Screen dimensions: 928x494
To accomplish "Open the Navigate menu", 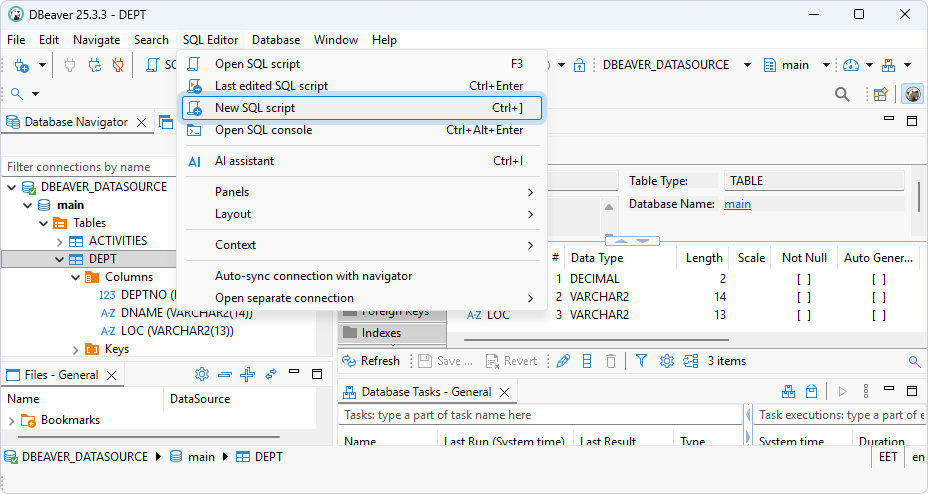I will 96,40.
